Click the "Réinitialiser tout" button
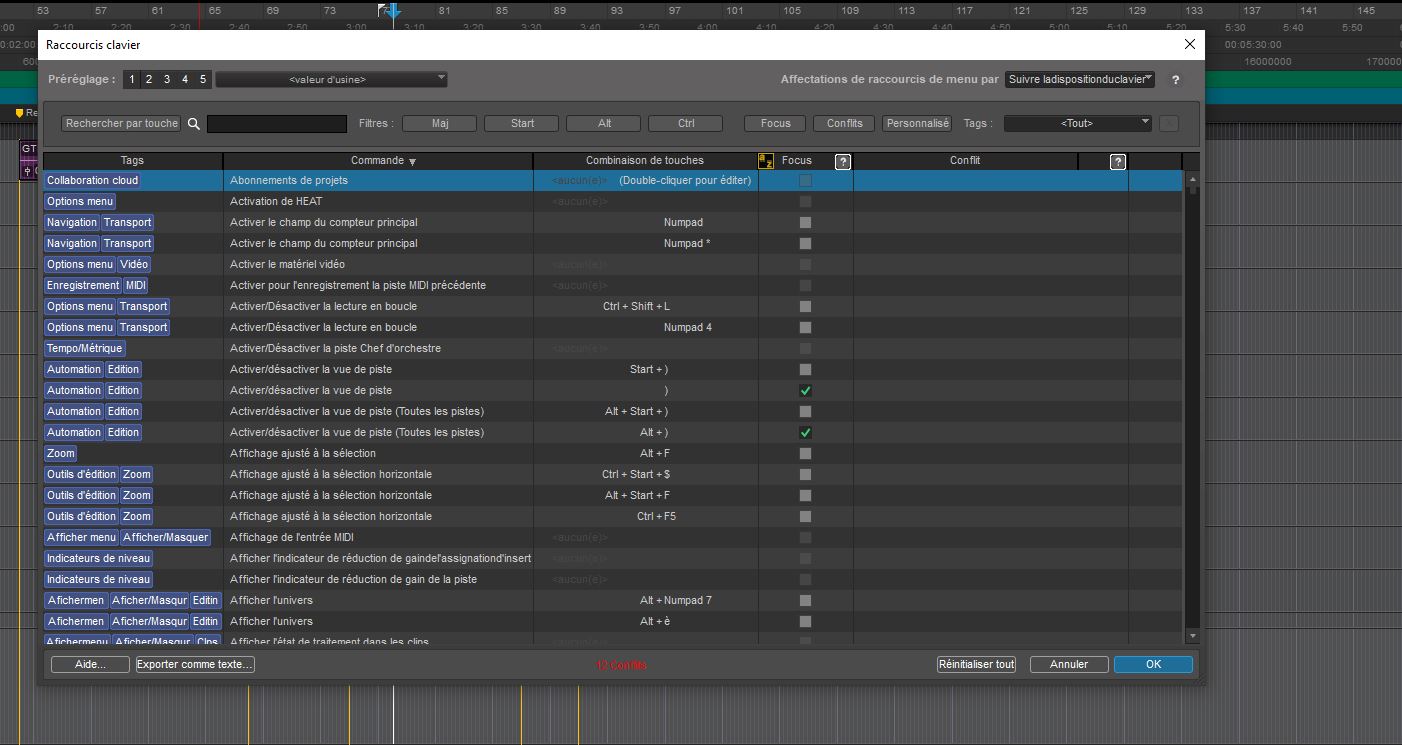Image resolution: width=1402 pixels, height=745 pixels. 975,664
